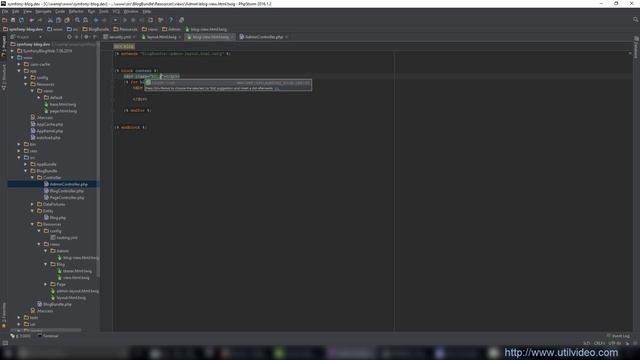
Task: Switch to the security.yml tab
Action: pos(120,37)
